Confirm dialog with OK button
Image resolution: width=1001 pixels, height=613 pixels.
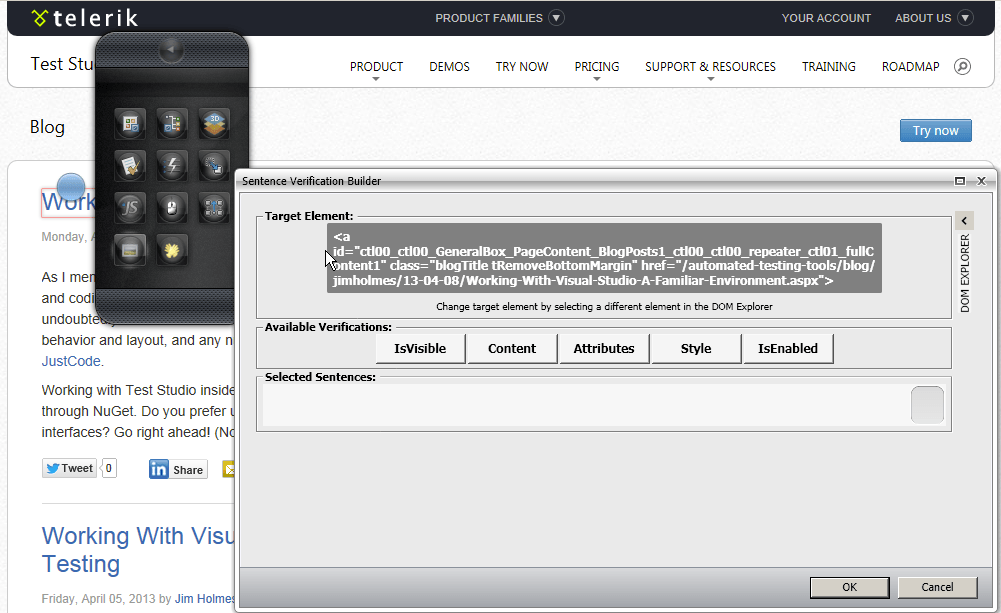point(850,587)
